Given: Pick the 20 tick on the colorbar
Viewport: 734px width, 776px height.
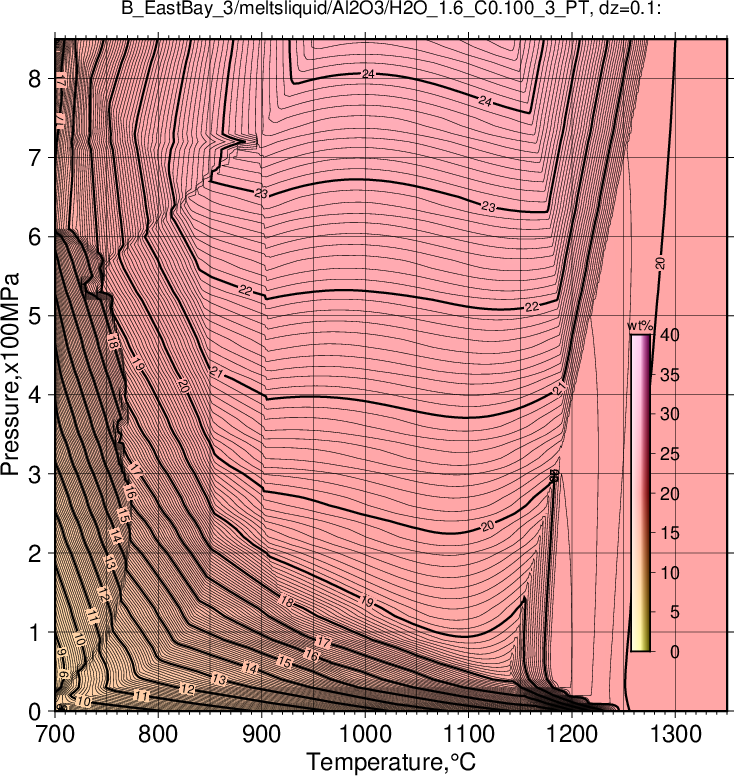Looking at the screenshot, I should pyautogui.click(x=669, y=493).
